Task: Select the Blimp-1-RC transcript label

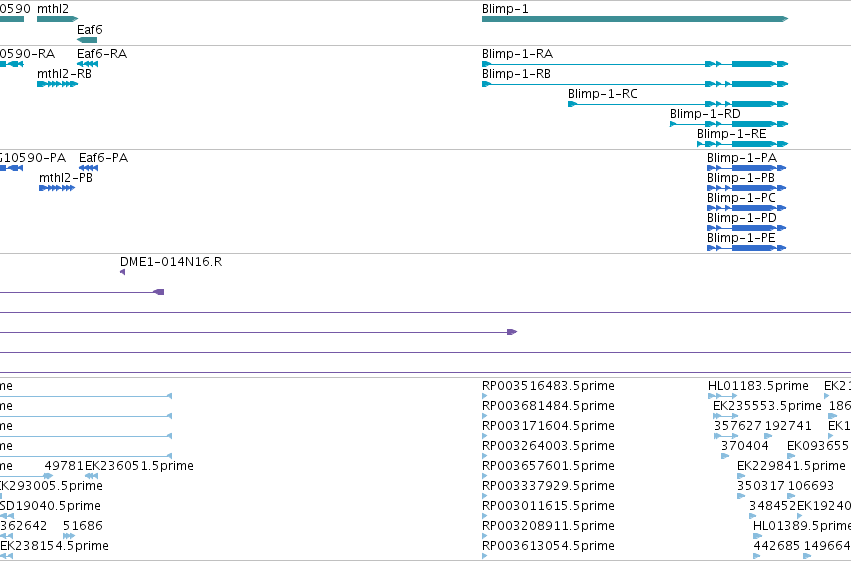Action: (602, 94)
